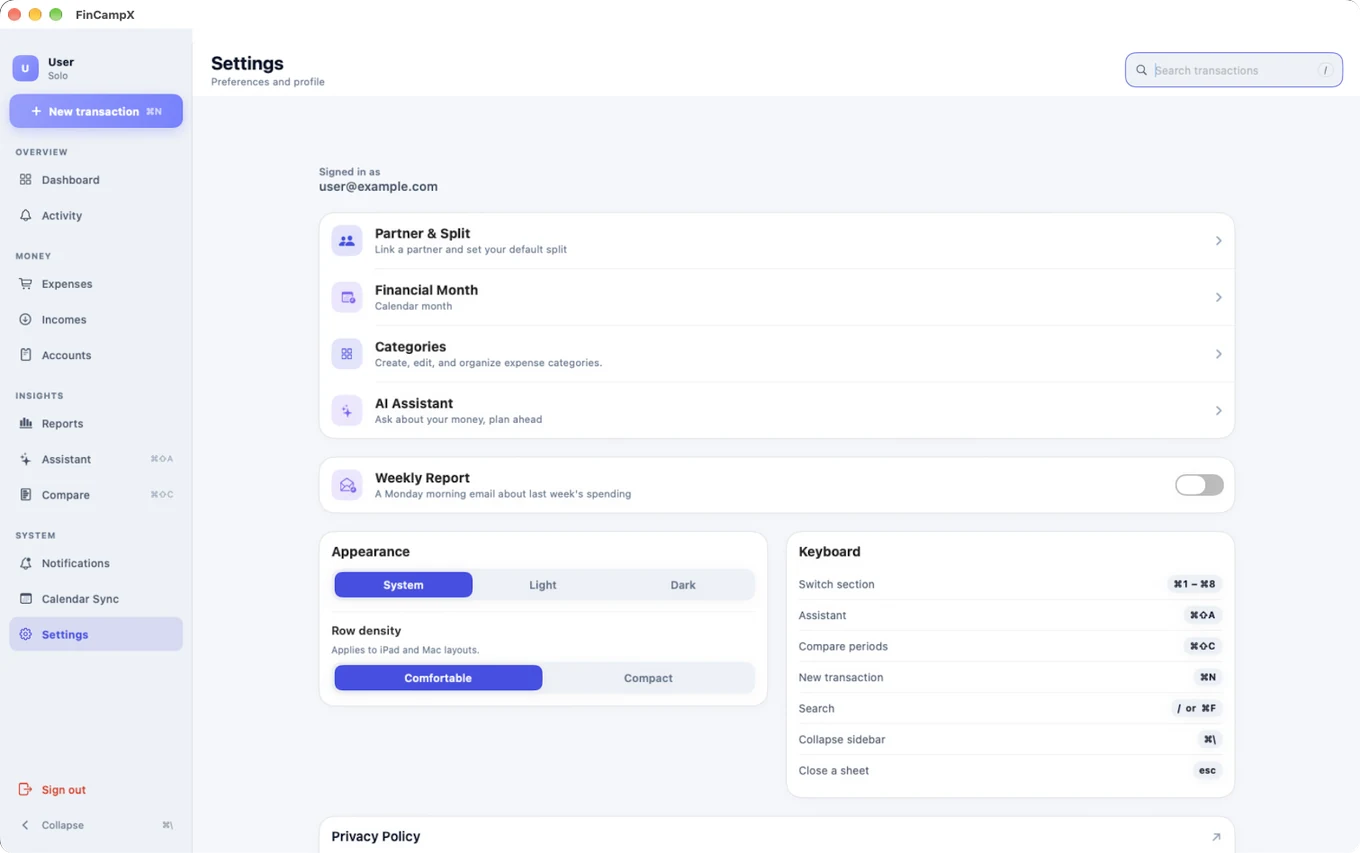
Task: Click the Incomes icon in sidebar
Action: pyautogui.click(x=26, y=320)
